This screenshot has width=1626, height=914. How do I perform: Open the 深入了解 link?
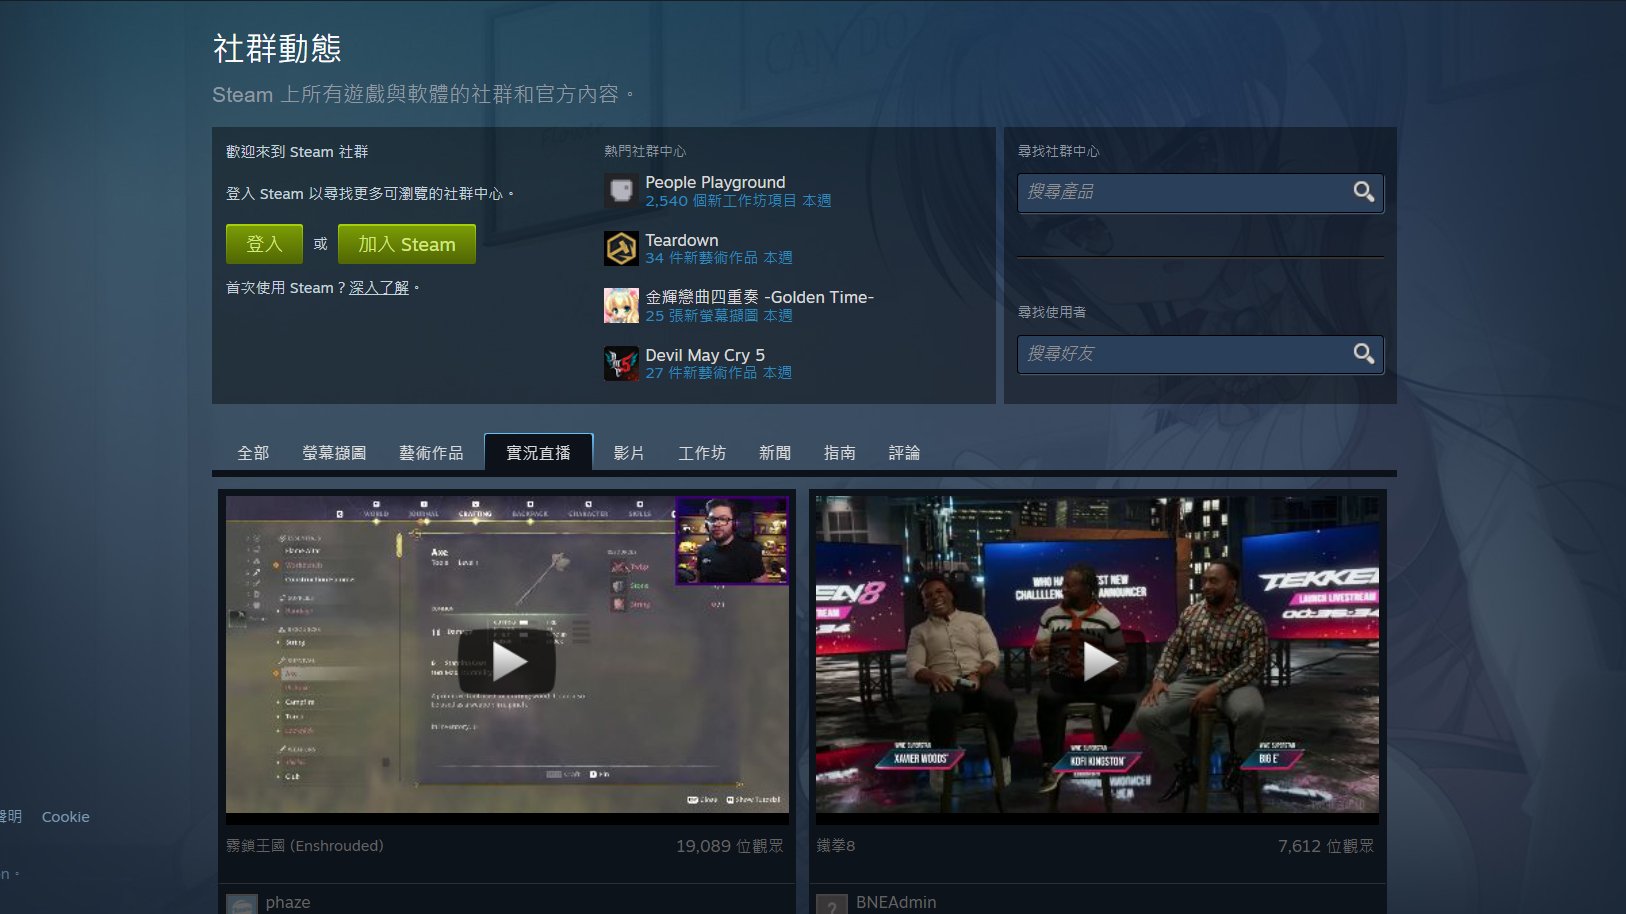379,288
